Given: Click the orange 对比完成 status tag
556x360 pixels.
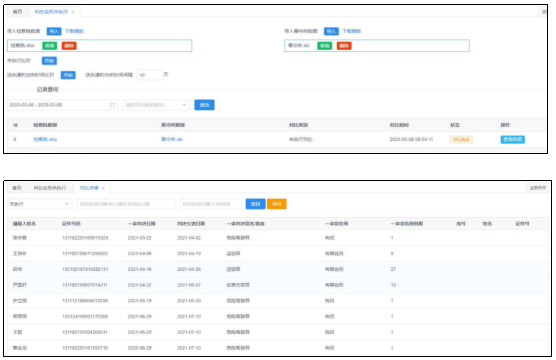Looking at the screenshot, I should point(461,139).
